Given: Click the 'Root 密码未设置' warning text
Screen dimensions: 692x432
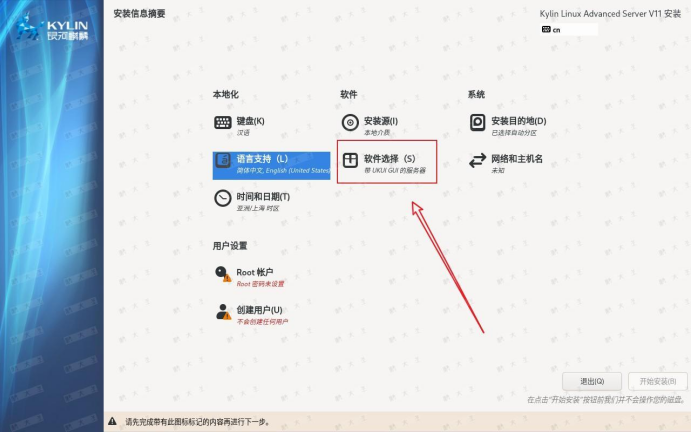Looking at the screenshot, I should pyautogui.click(x=260, y=284).
